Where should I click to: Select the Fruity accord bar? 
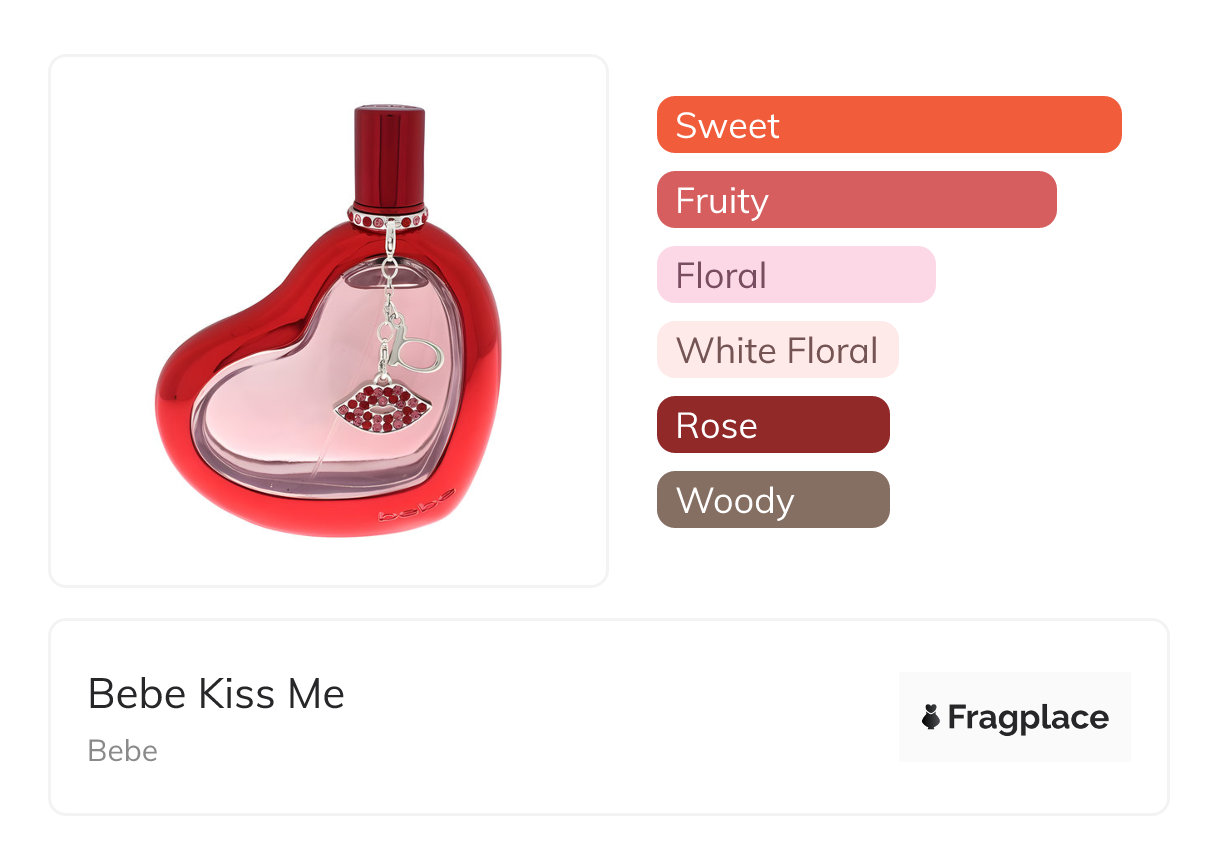856,200
